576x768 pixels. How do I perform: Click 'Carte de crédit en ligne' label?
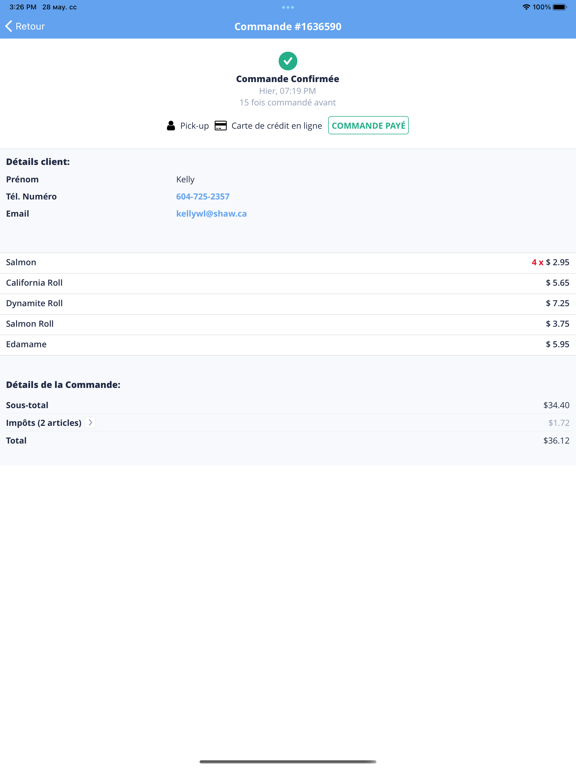277,126
